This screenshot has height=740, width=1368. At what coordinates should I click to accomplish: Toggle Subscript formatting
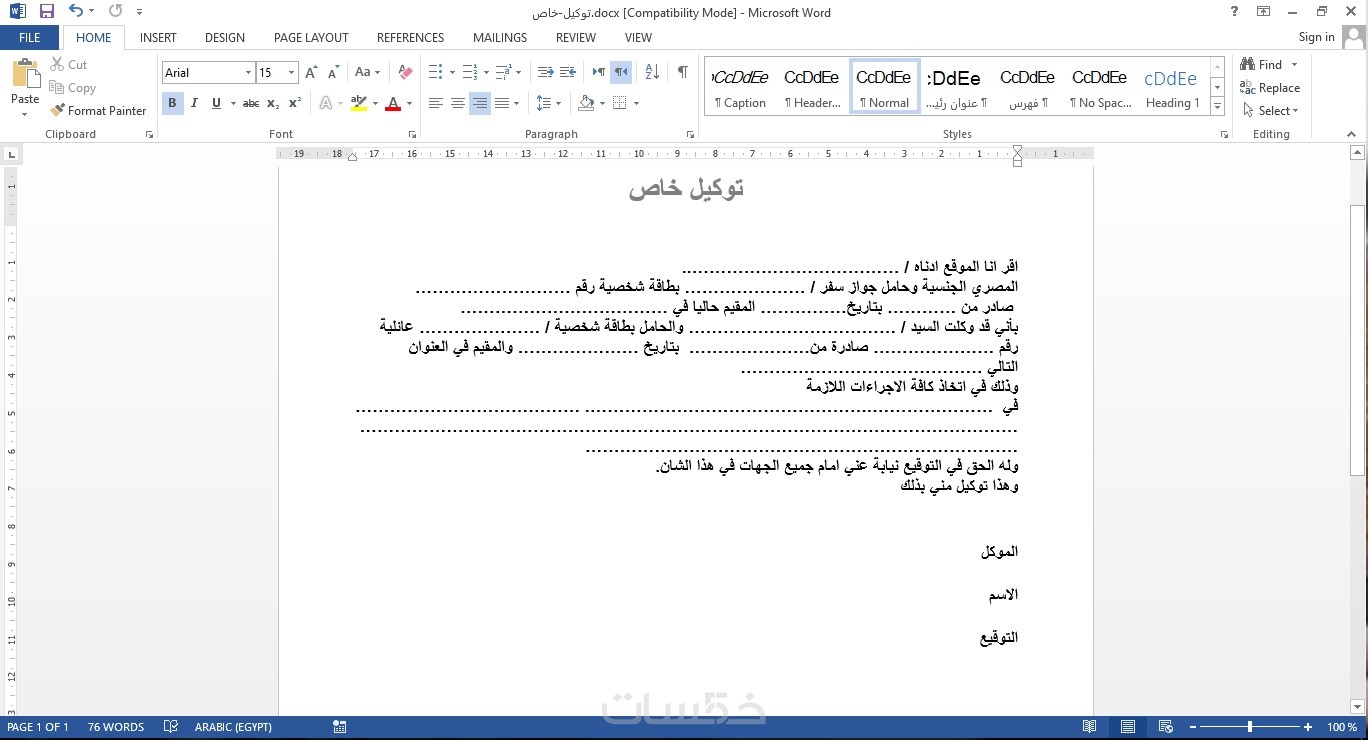(275, 103)
